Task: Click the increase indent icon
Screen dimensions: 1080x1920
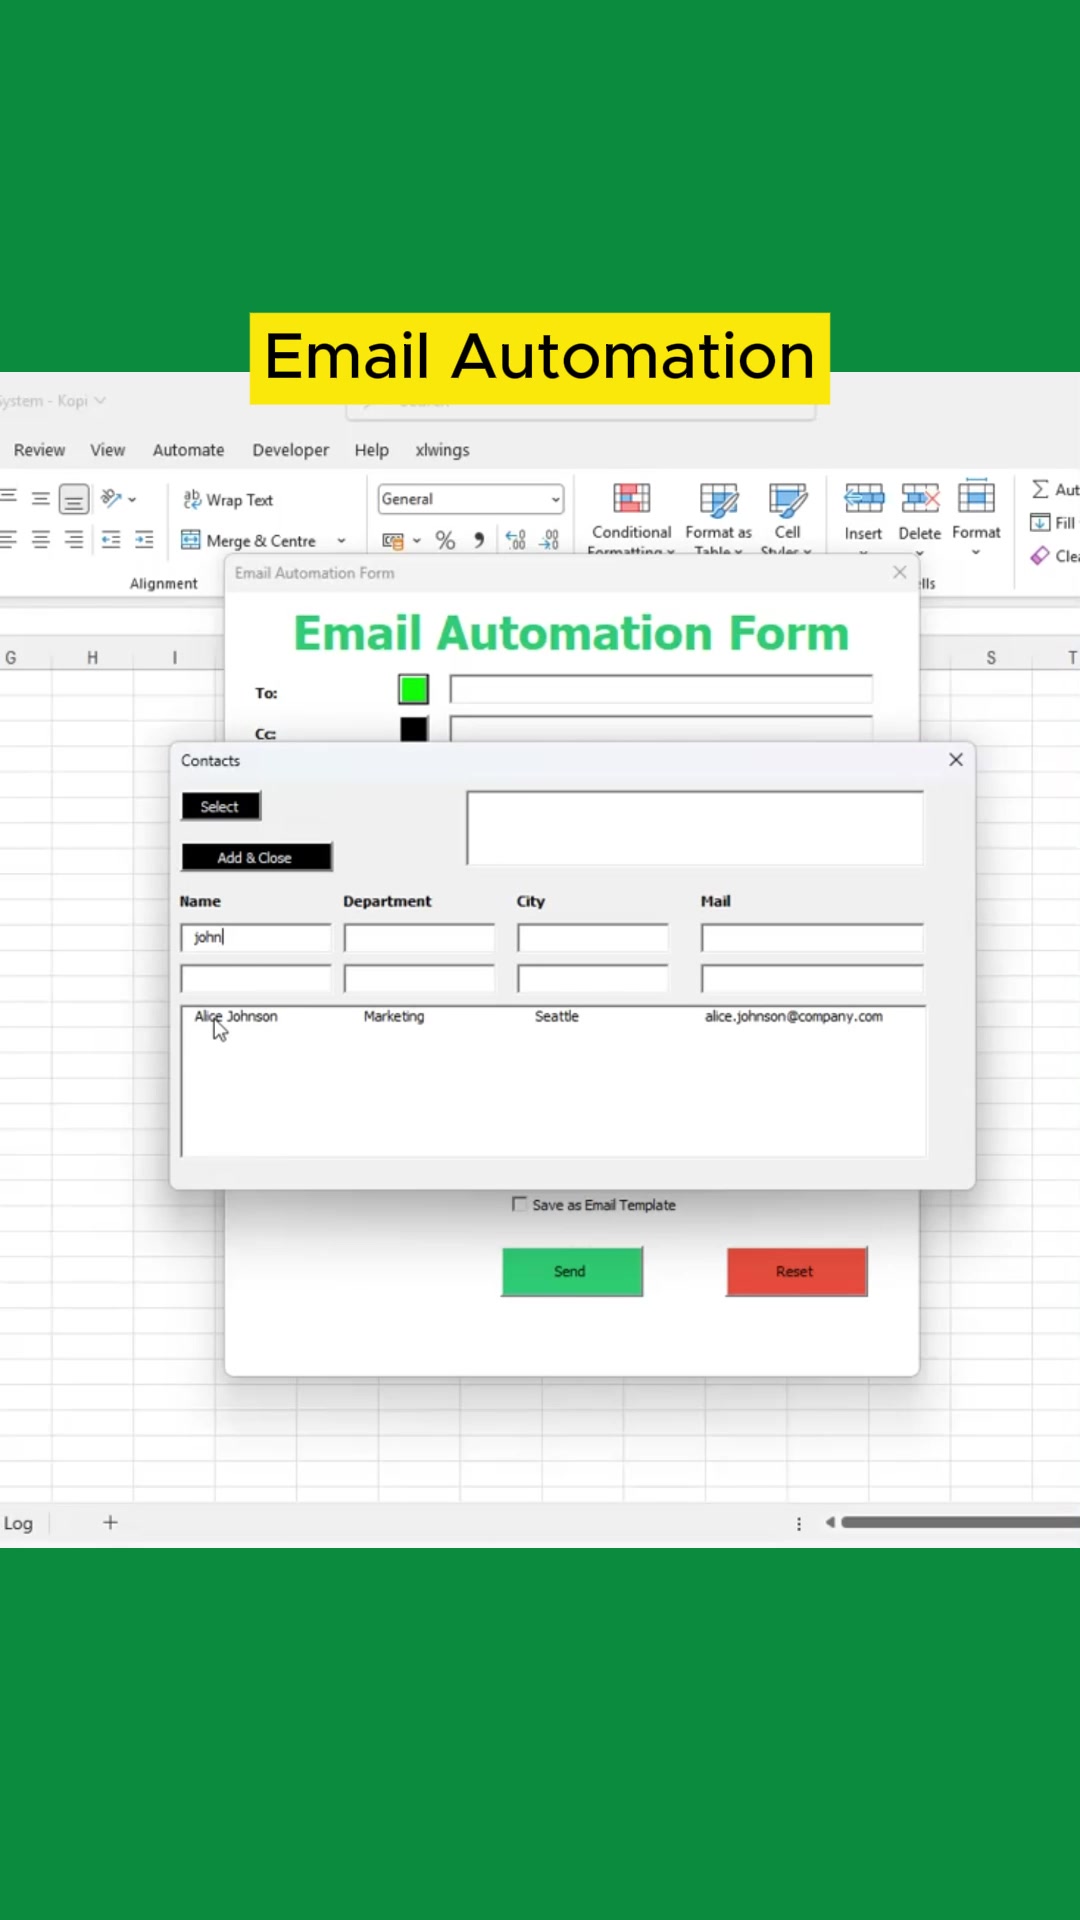Action: tap(145, 540)
